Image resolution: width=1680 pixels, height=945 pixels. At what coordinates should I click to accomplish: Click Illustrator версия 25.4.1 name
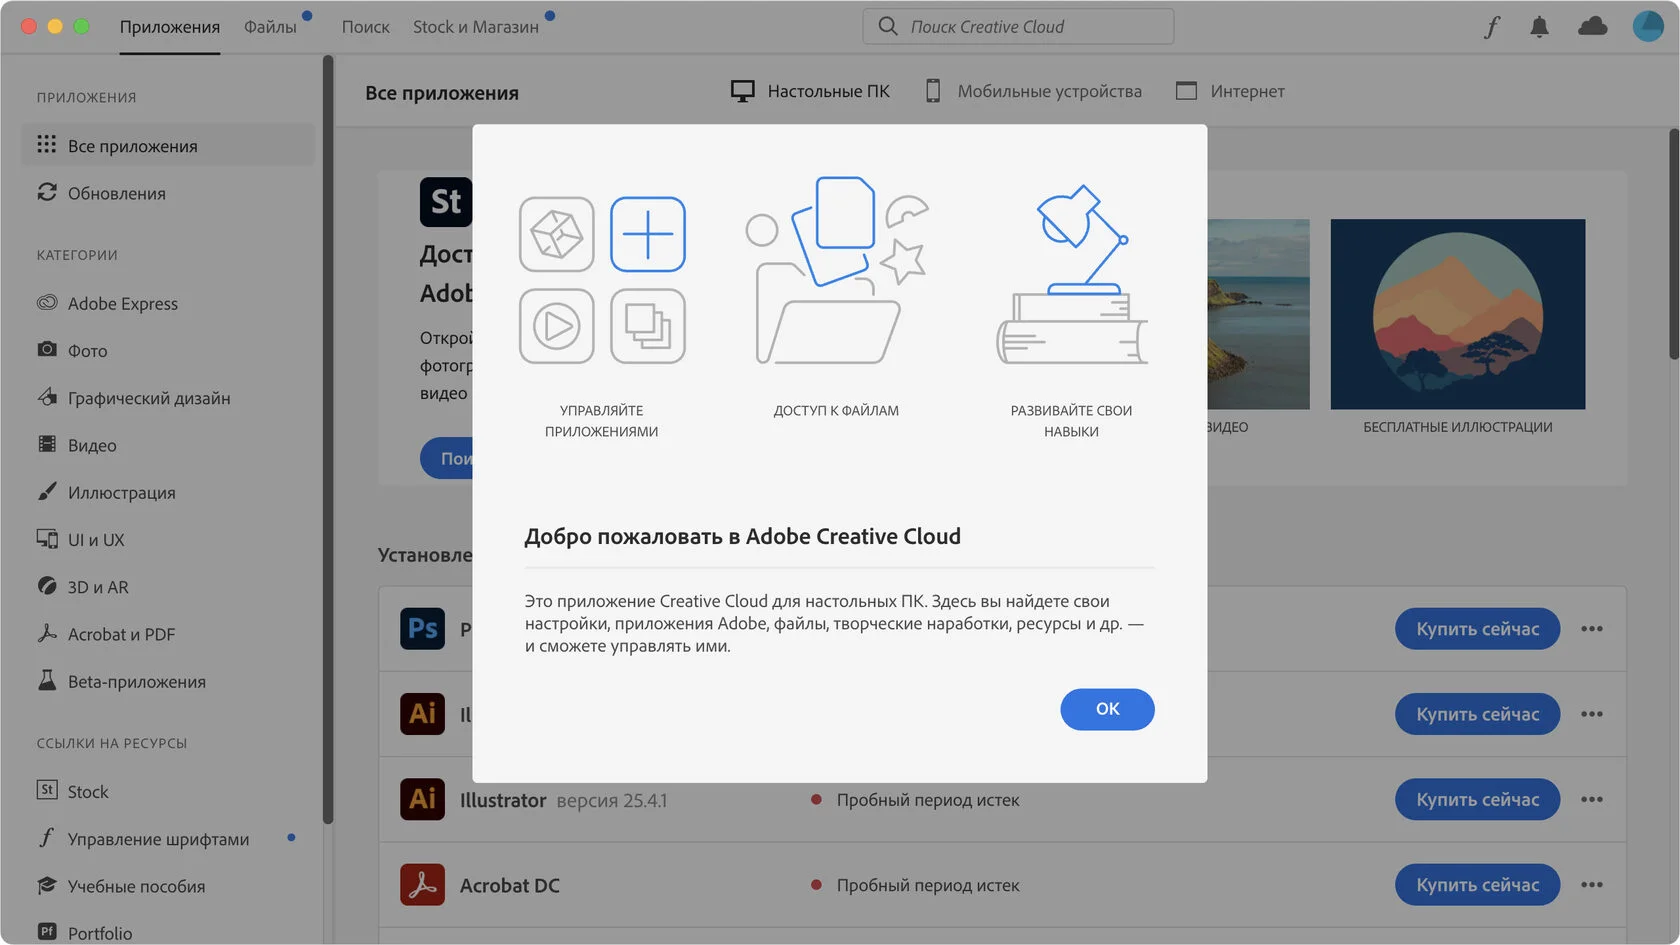click(563, 800)
